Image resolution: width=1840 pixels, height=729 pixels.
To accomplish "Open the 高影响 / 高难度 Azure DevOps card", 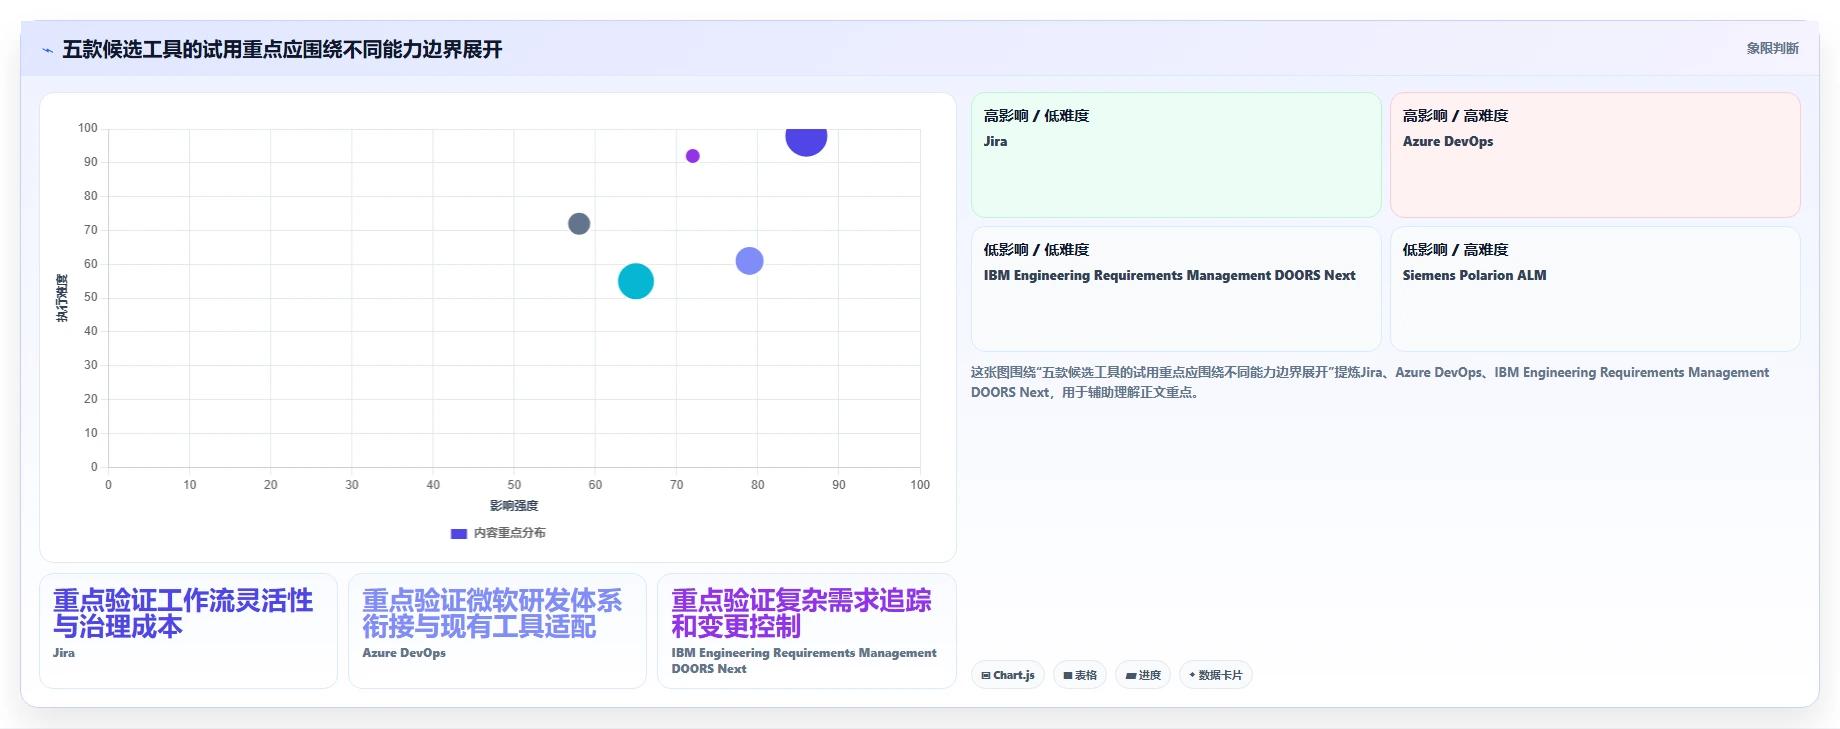I will (x=1595, y=155).
